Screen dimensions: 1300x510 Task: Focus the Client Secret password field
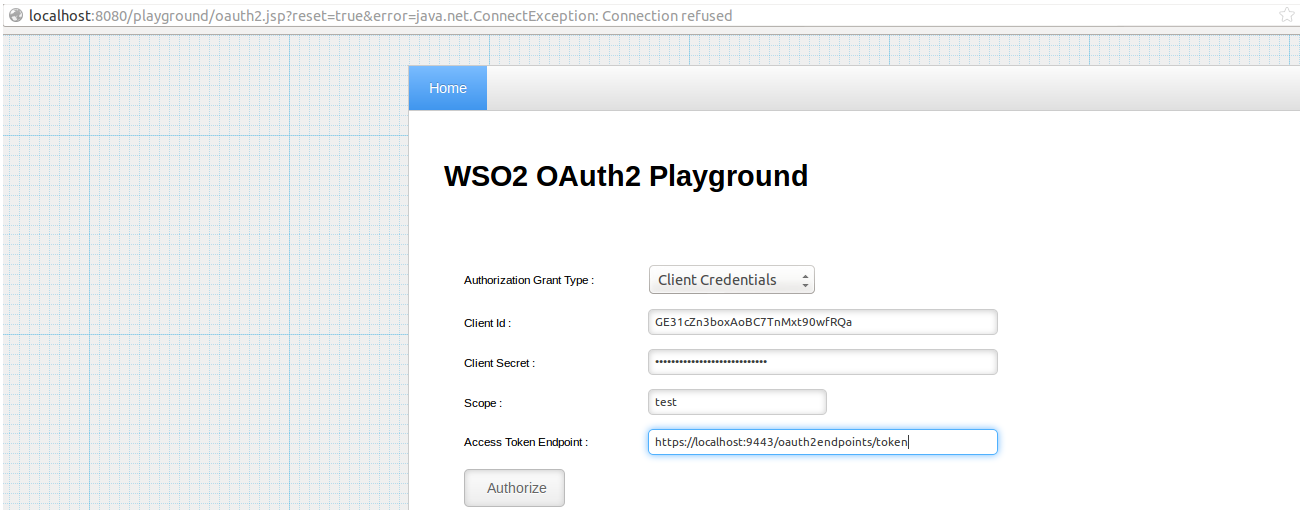tap(823, 362)
